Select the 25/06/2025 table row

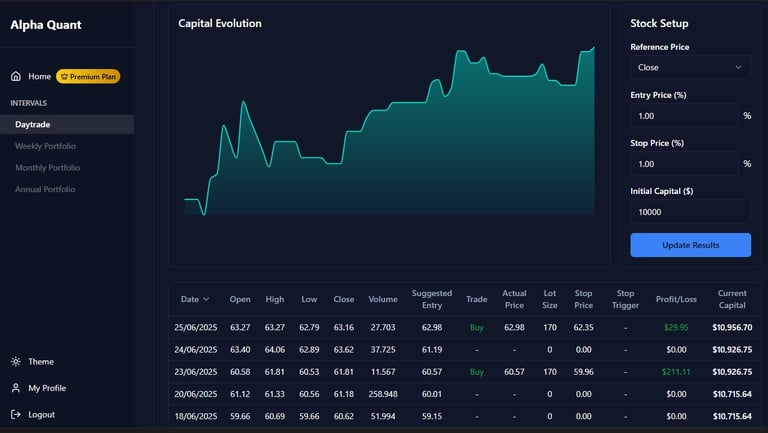click(460, 327)
